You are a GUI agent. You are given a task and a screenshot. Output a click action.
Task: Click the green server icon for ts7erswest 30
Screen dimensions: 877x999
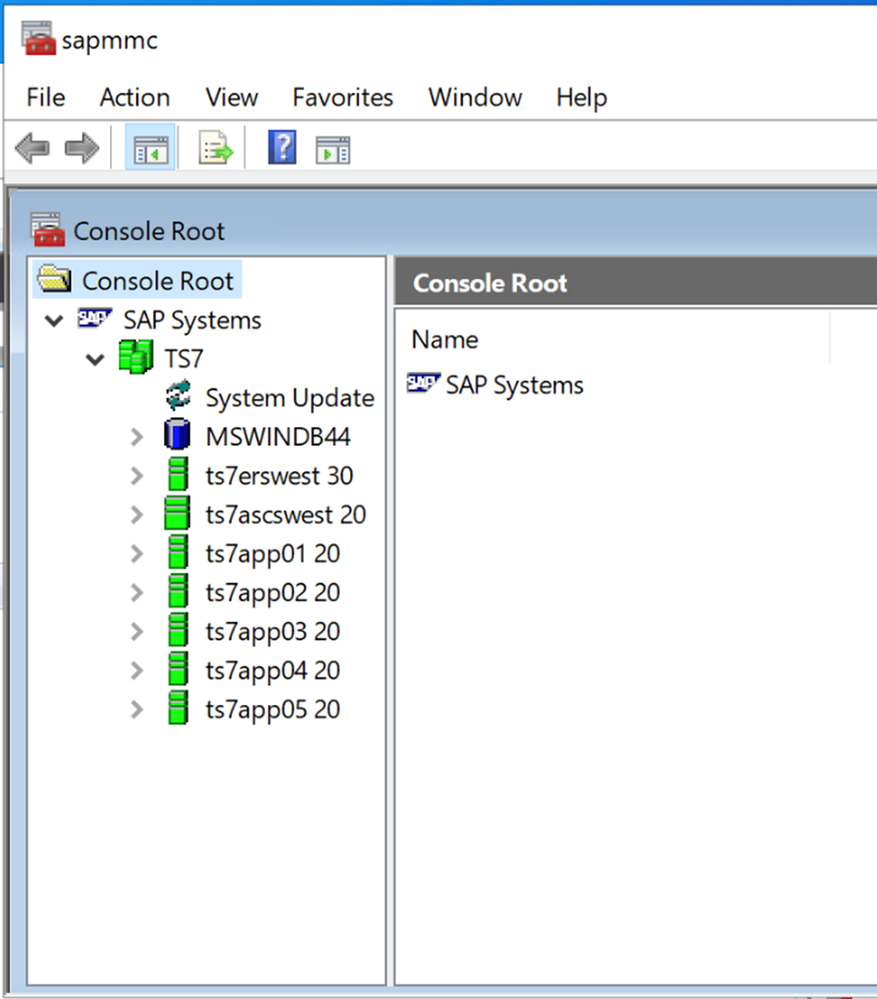pyautogui.click(x=178, y=474)
